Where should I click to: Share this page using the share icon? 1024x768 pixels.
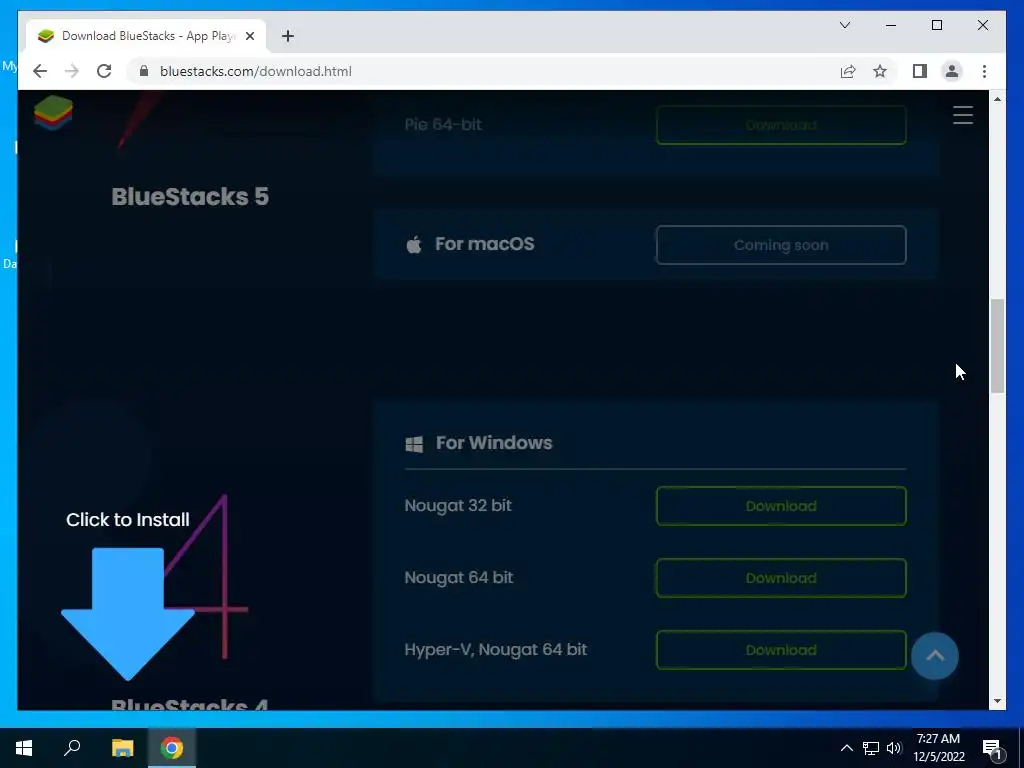[848, 71]
